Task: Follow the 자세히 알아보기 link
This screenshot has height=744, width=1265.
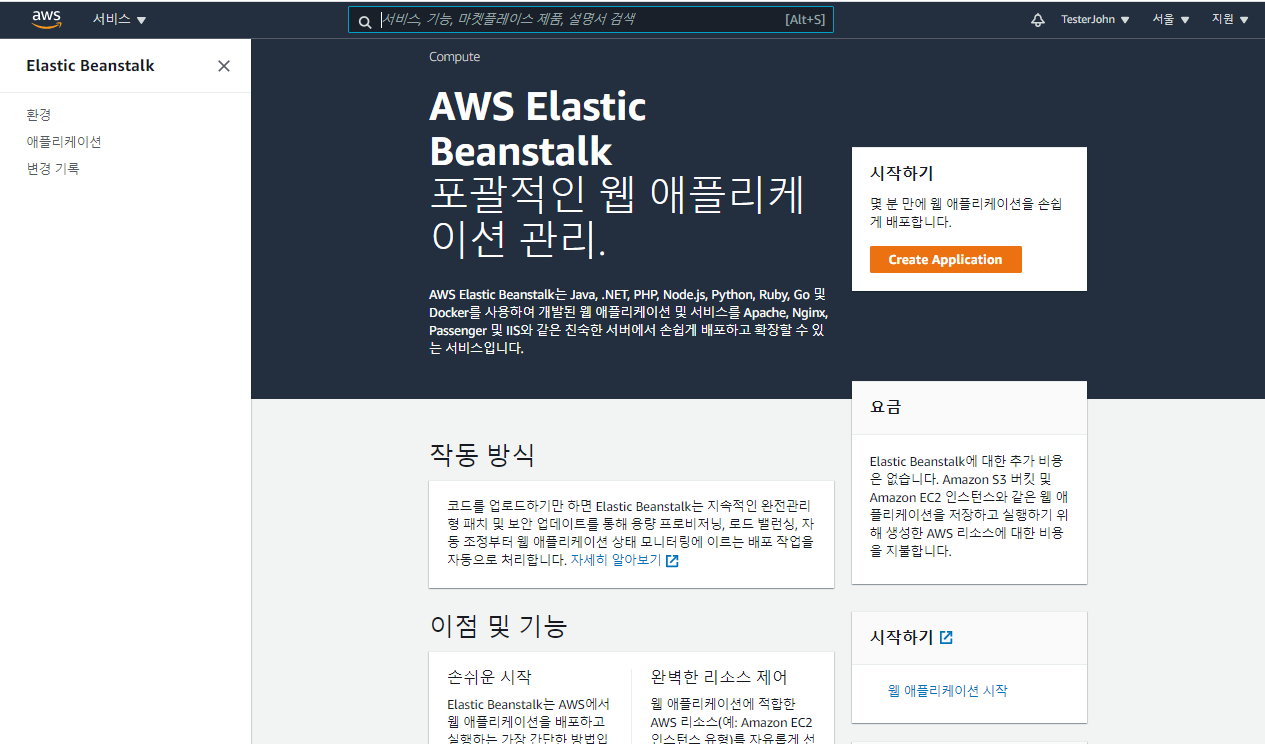Action: pyautogui.click(x=616, y=561)
